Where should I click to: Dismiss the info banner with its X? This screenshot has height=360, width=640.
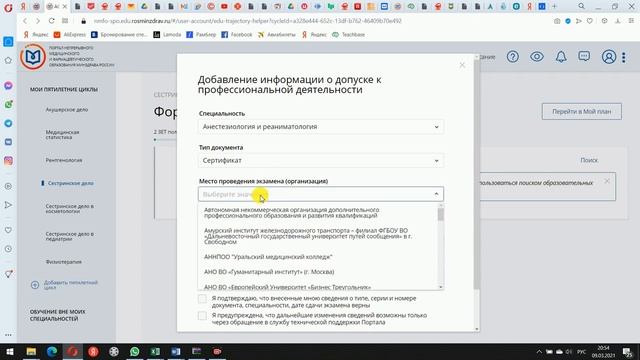[x=607, y=181]
